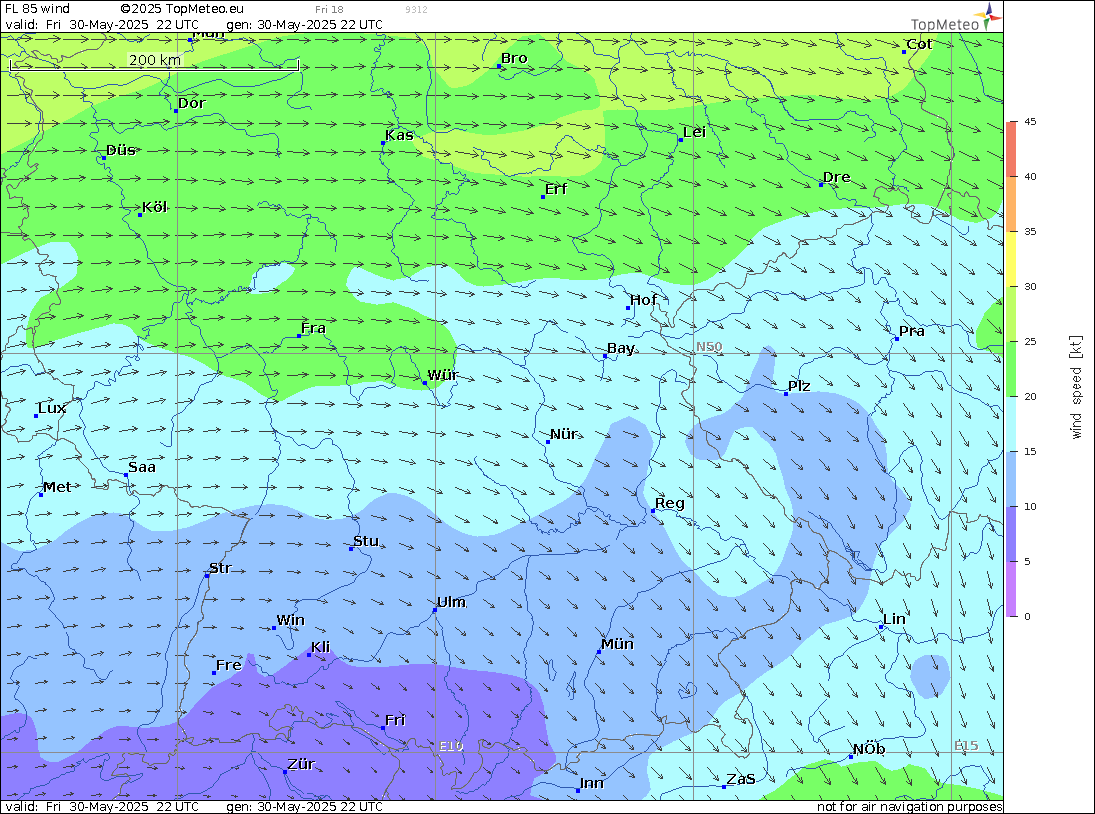Select the "E10" longitude grid label
The width and height of the screenshot is (1095, 814).
pyautogui.click(x=451, y=746)
